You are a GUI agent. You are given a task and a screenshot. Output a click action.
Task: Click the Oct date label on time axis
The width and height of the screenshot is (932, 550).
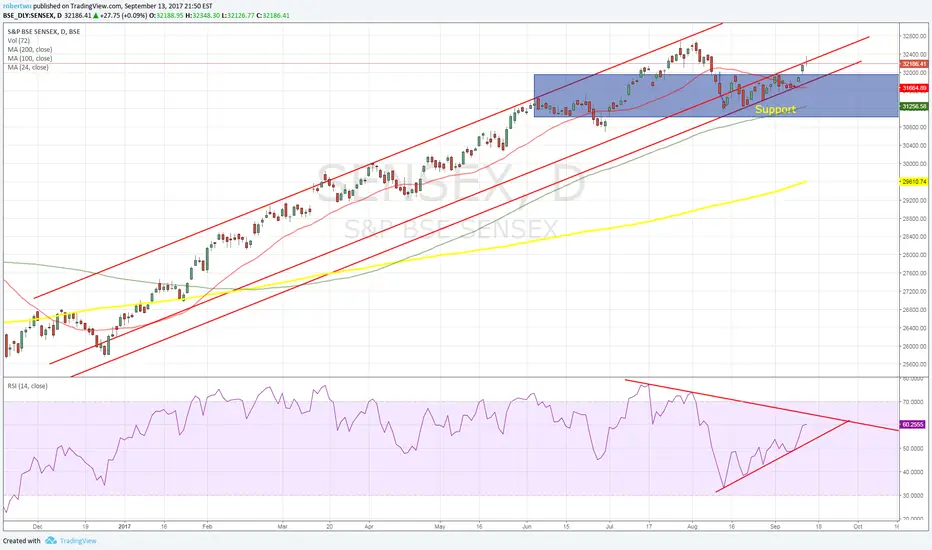point(858,526)
